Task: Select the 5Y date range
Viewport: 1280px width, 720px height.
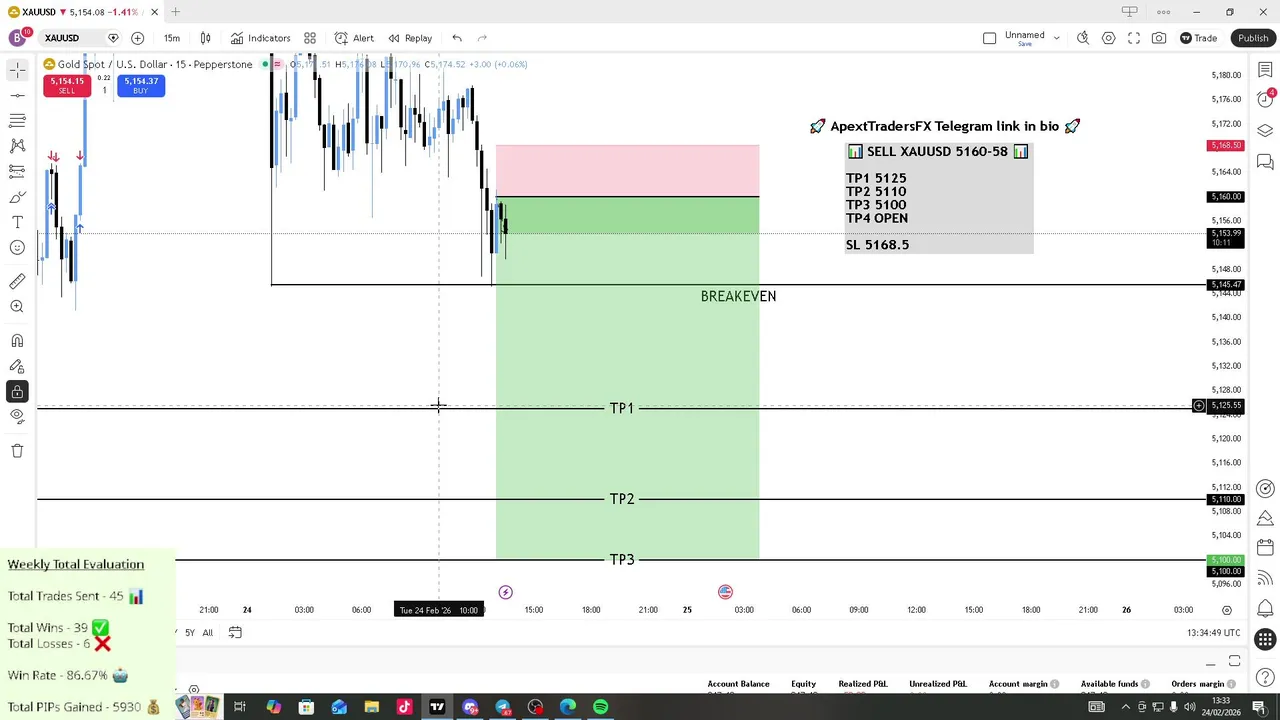Action: click(190, 632)
